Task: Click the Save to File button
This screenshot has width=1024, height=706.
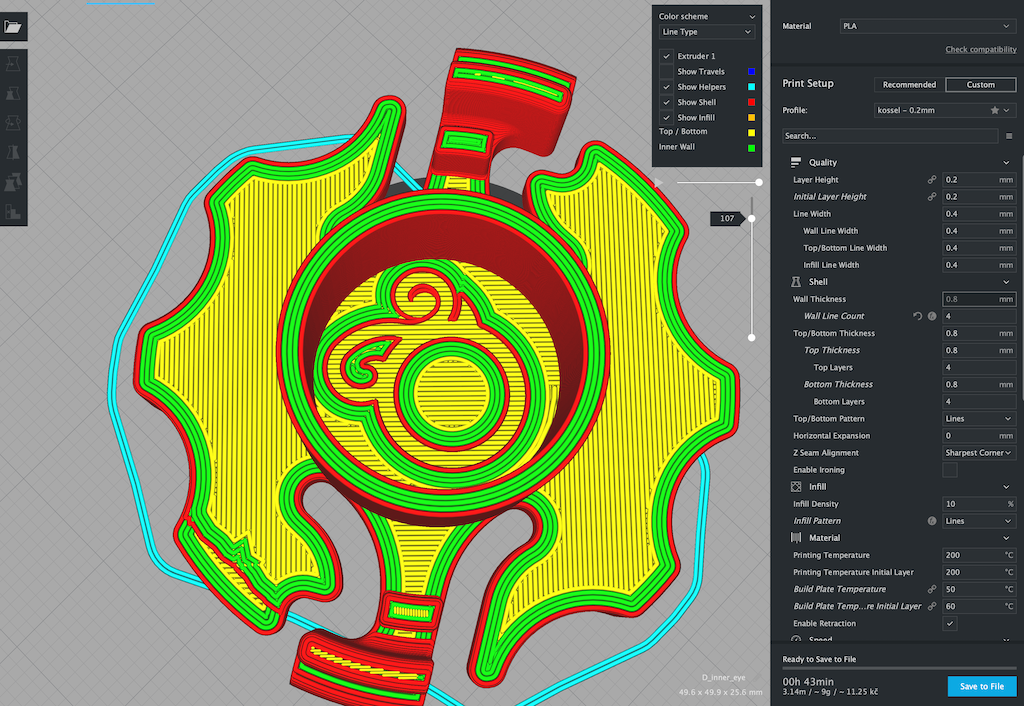Action: [x=981, y=686]
